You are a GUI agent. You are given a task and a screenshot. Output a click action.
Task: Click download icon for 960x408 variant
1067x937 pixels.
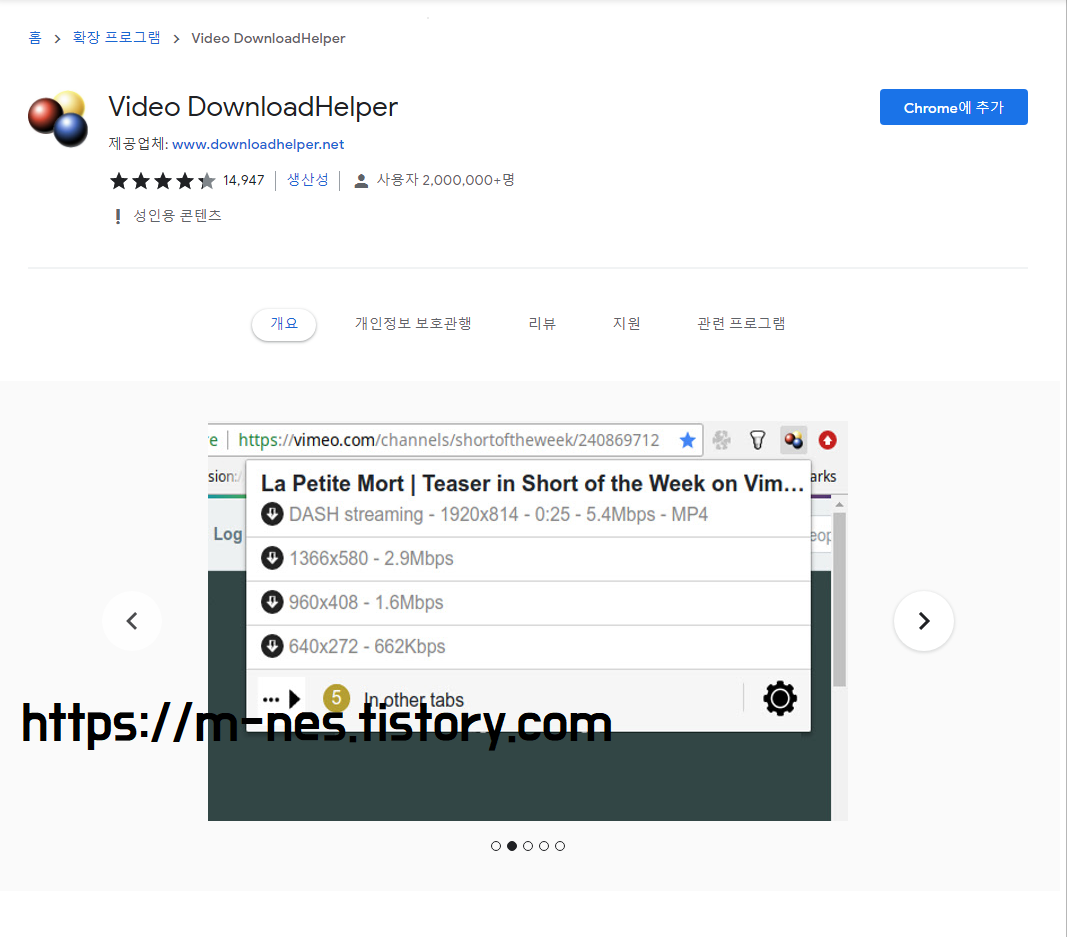pos(272,602)
